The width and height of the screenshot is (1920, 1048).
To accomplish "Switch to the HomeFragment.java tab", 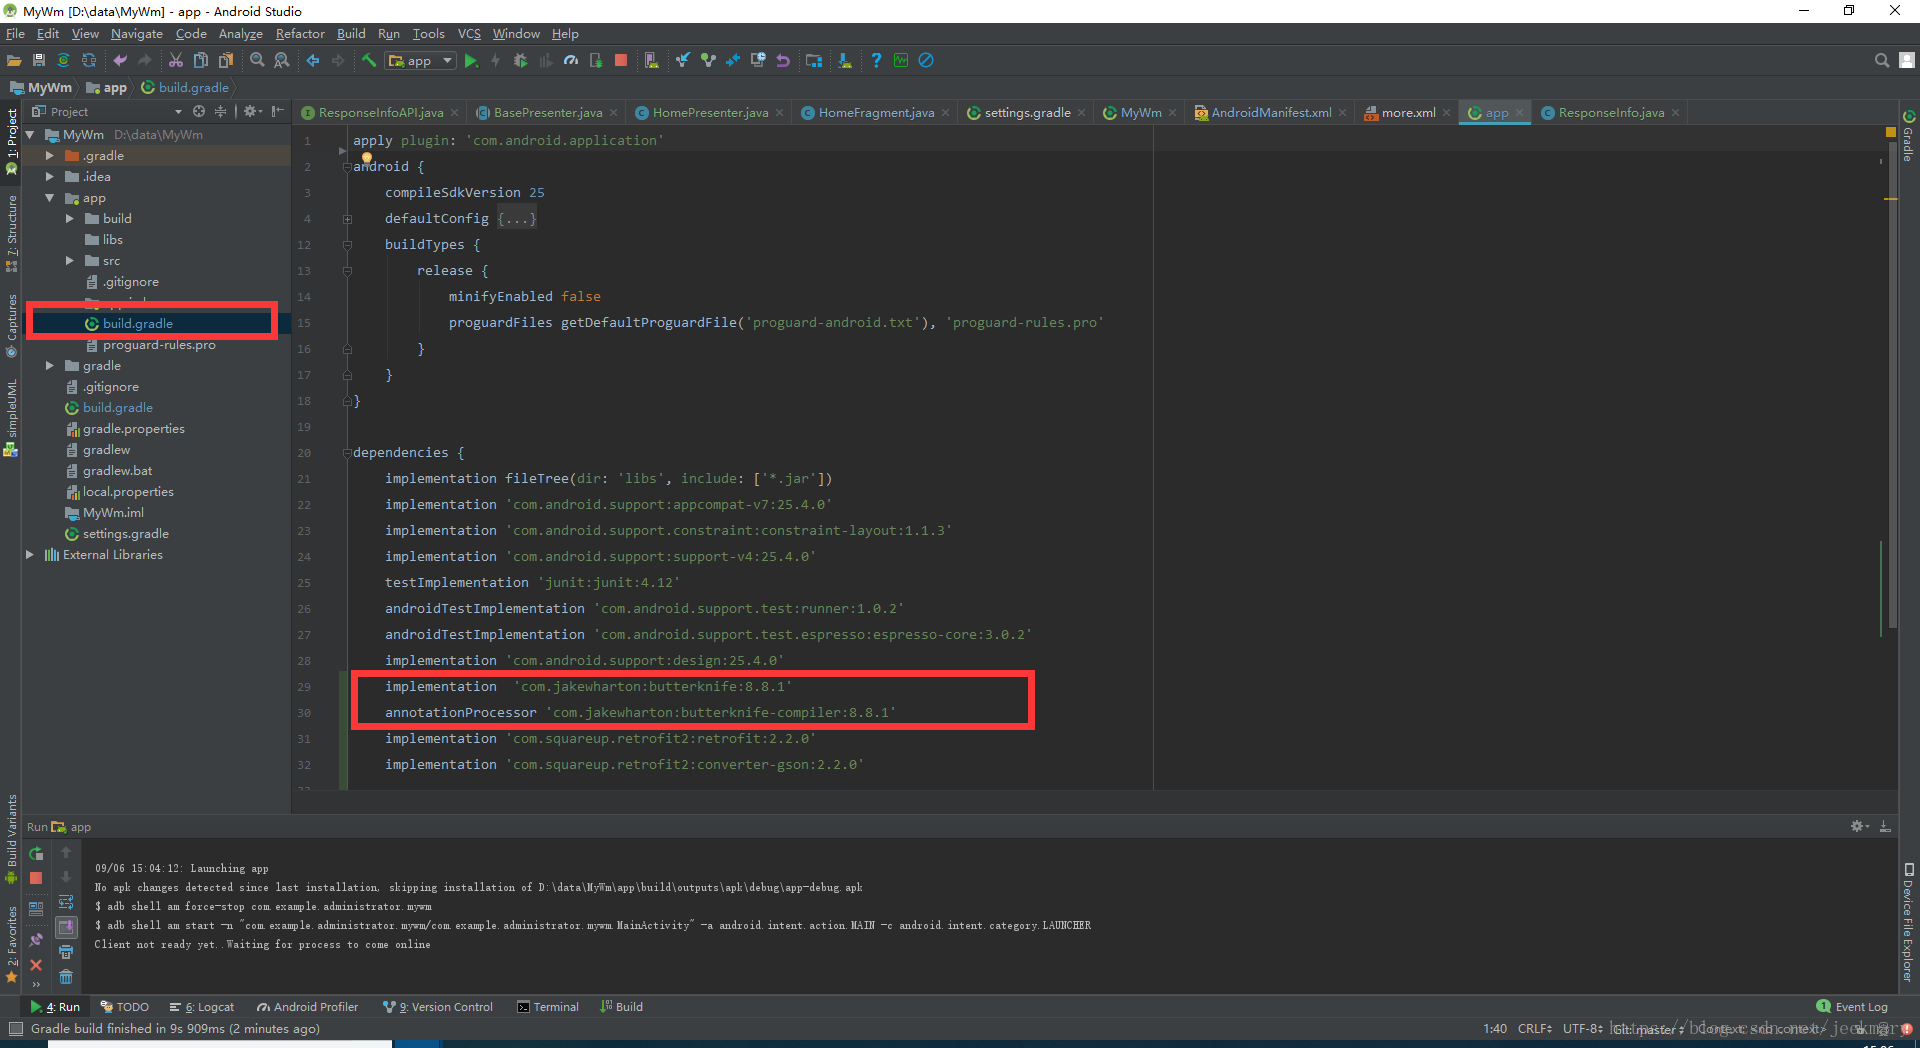I will click(876, 113).
